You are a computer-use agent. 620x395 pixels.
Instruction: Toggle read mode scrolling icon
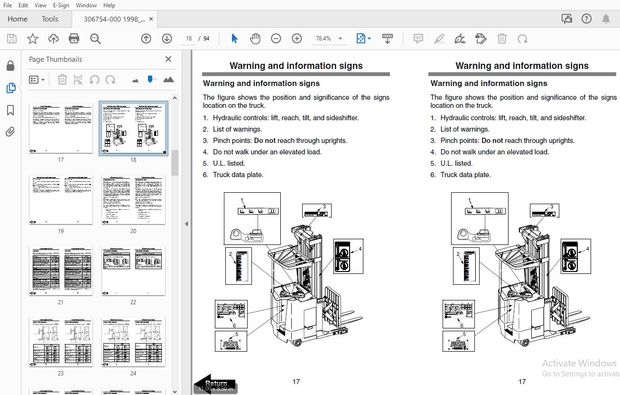[387, 39]
